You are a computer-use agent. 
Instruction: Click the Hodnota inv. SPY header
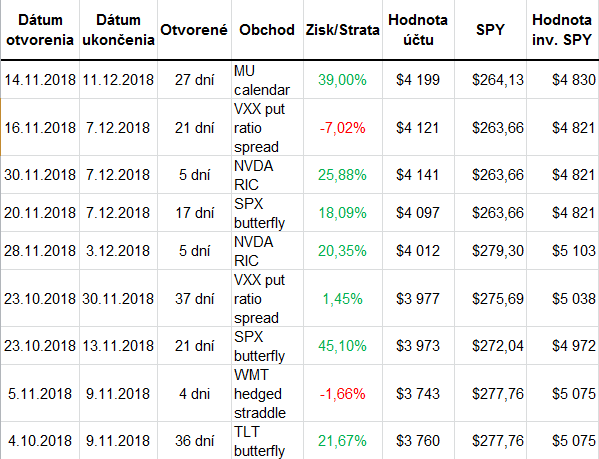pos(562,30)
